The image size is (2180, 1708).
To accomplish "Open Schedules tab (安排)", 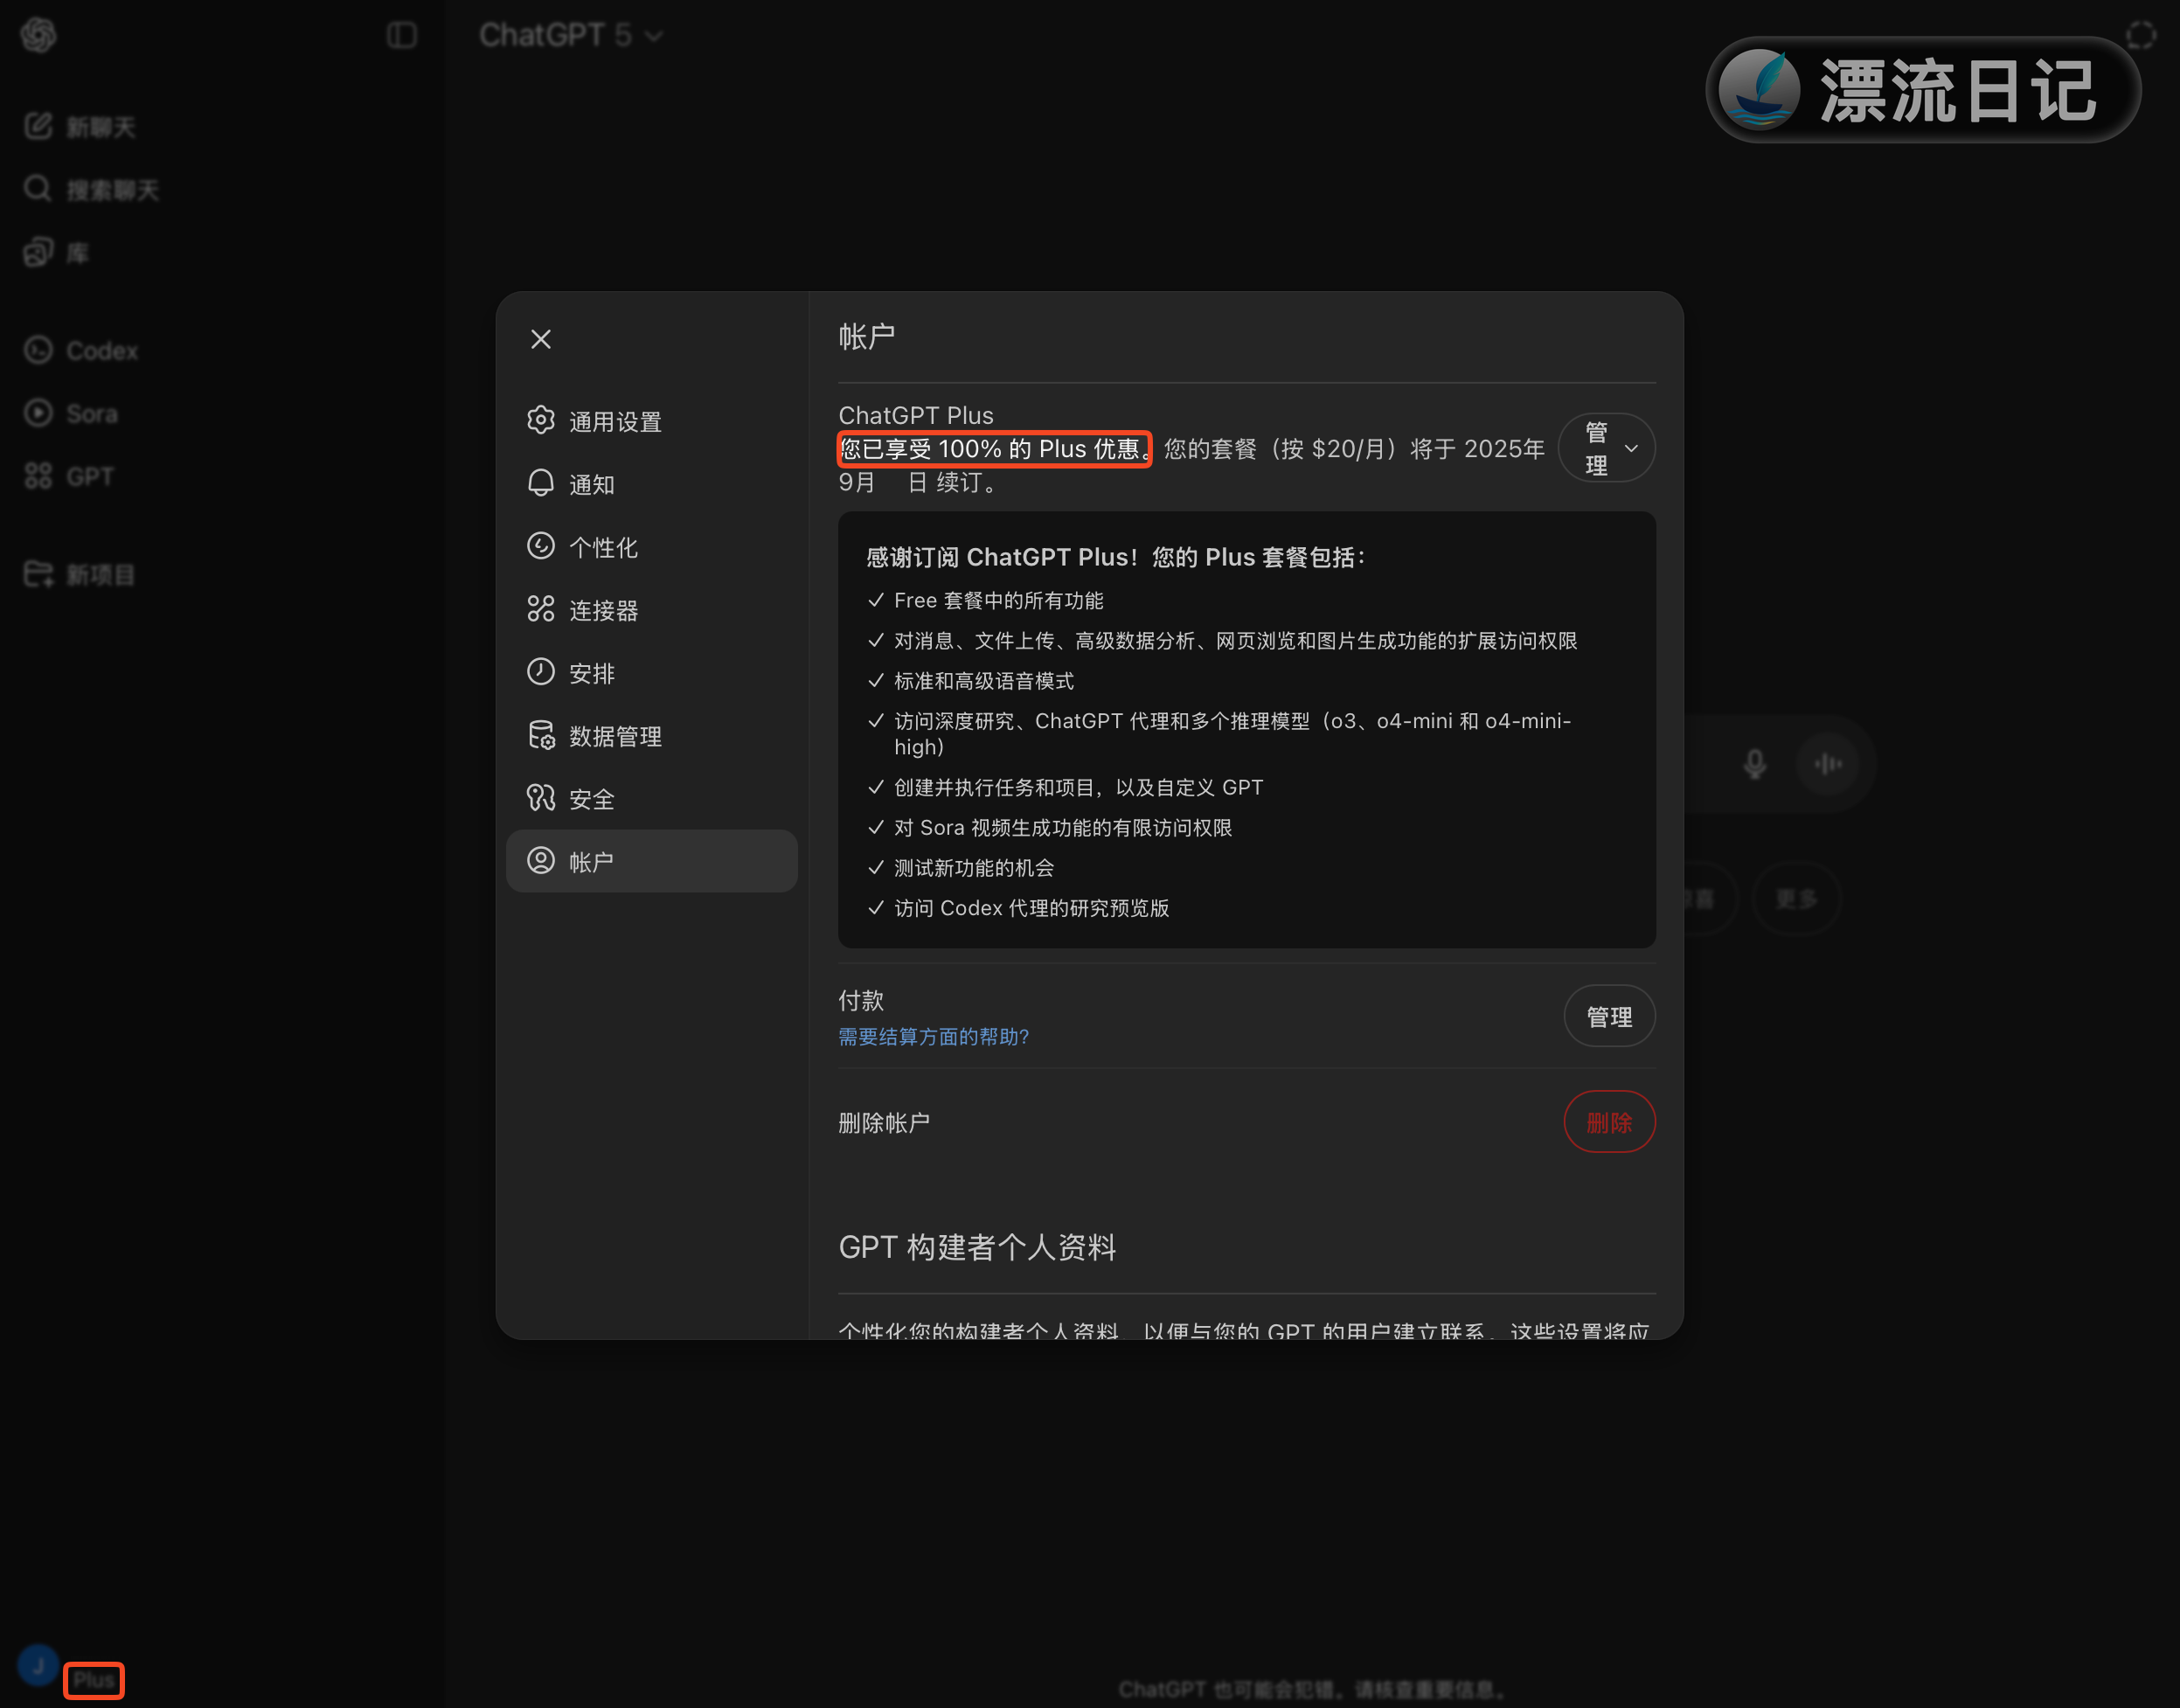I will [651, 673].
